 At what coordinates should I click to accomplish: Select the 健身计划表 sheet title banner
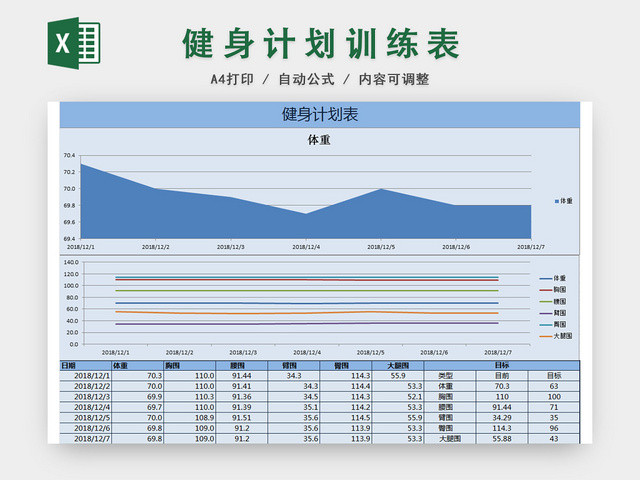point(320,115)
